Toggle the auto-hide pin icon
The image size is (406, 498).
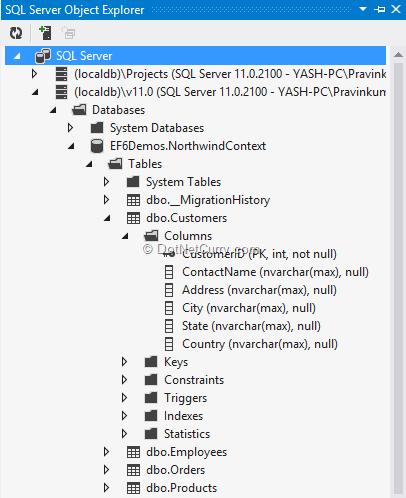(379, 9)
